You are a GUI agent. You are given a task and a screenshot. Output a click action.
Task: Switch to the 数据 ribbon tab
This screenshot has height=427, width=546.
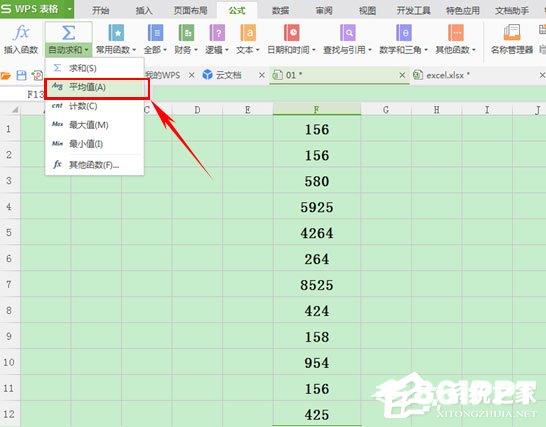click(281, 10)
